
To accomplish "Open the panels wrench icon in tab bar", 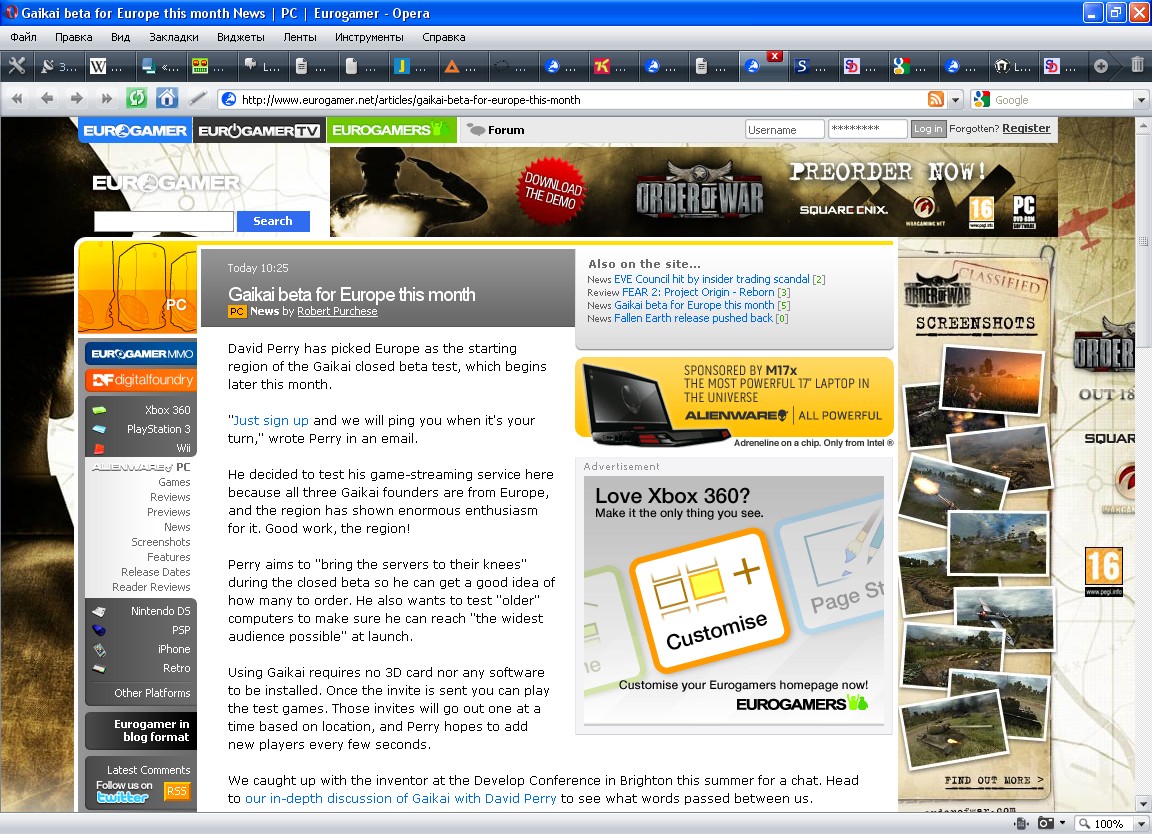I will (x=16, y=66).
